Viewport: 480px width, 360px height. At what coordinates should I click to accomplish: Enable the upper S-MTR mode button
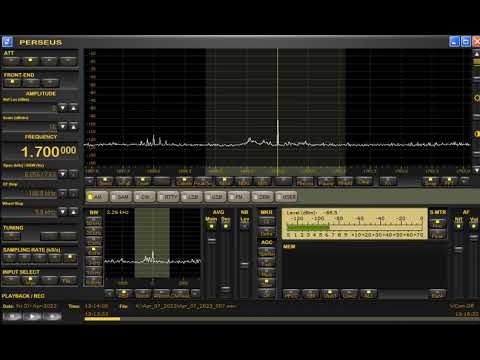[437, 223]
